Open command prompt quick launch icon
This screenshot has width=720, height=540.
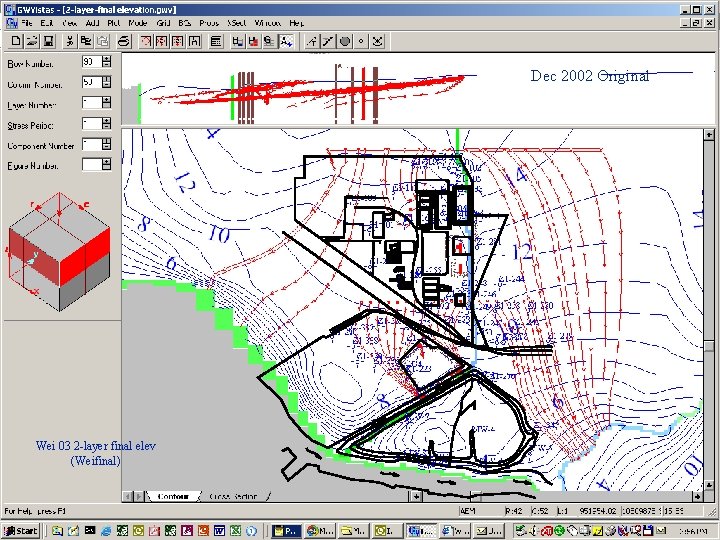coord(90,531)
